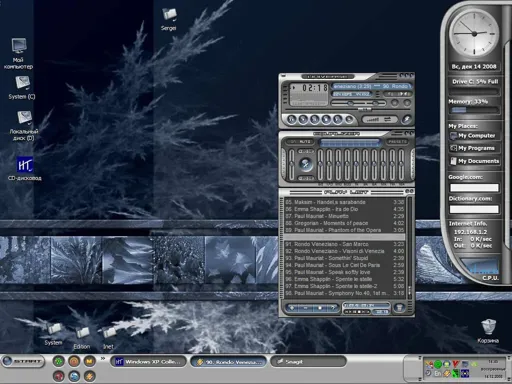Screen dimensions: 512x384
Task: Click Winamp pause button
Action: point(315,119)
